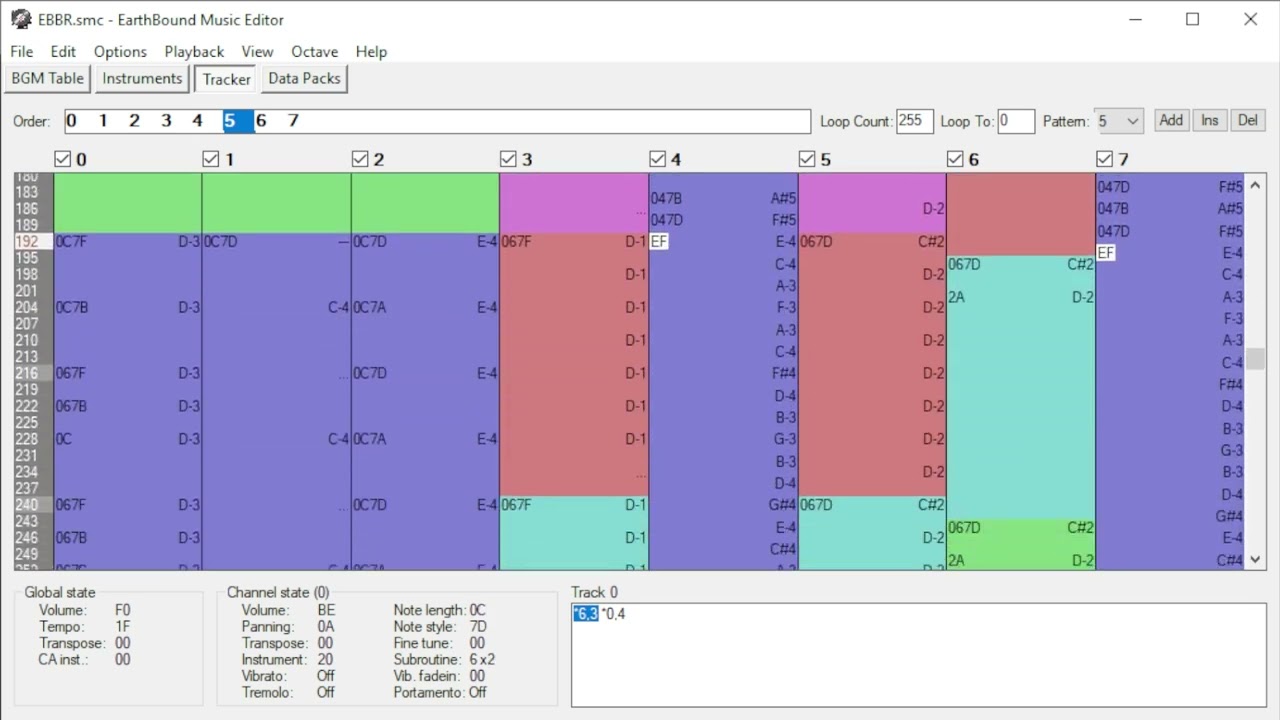The image size is (1280, 720).
Task: Click the Instrument value 20
Action: coord(325,660)
